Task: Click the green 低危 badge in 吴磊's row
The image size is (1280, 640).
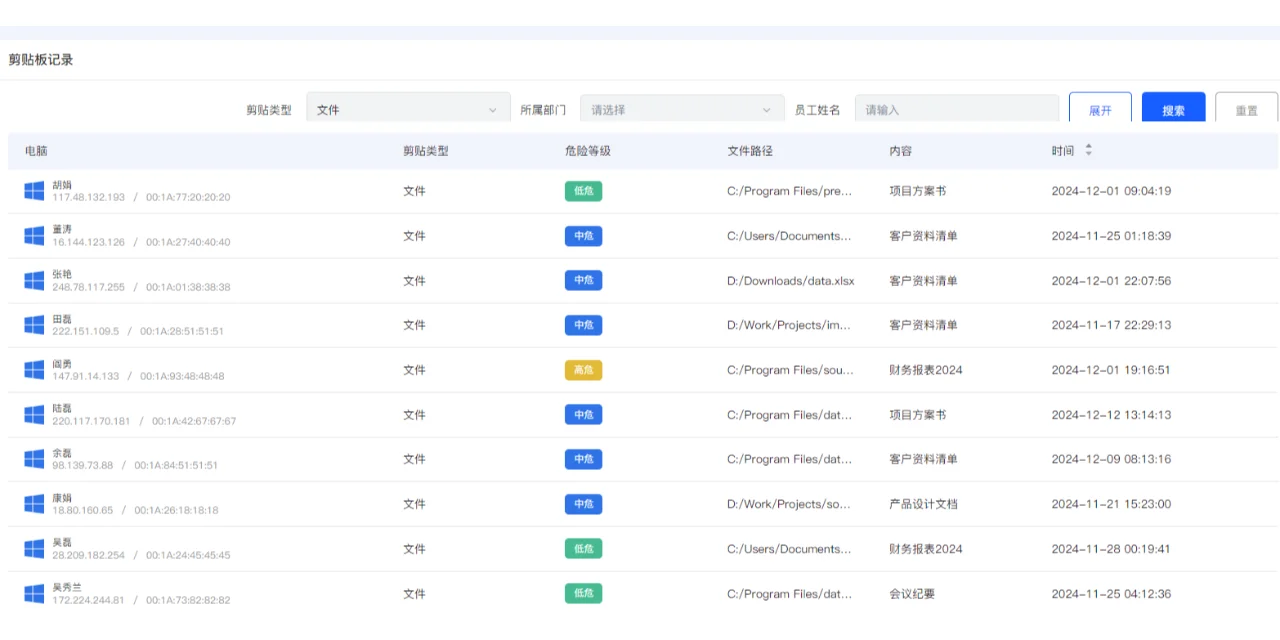Action: (x=583, y=548)
